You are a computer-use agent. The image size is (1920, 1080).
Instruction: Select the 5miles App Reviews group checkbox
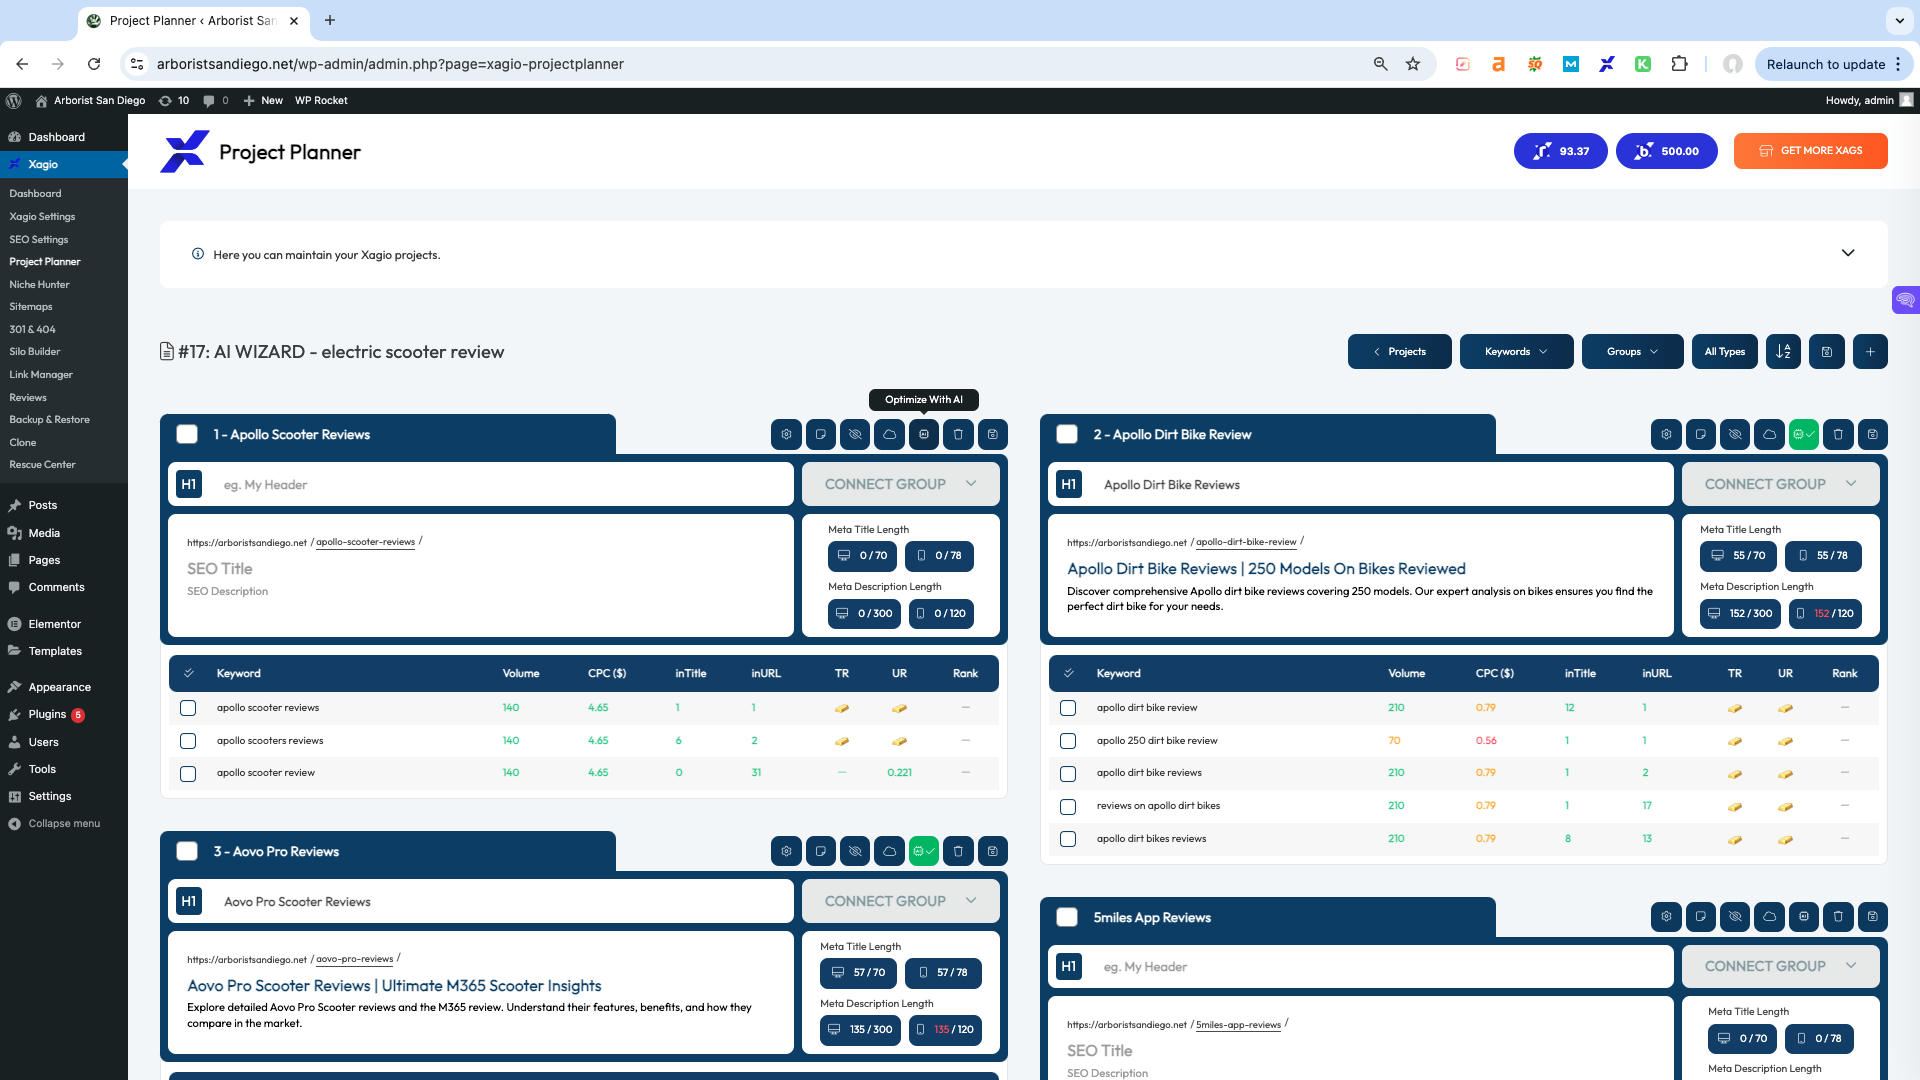[1067, 917]
